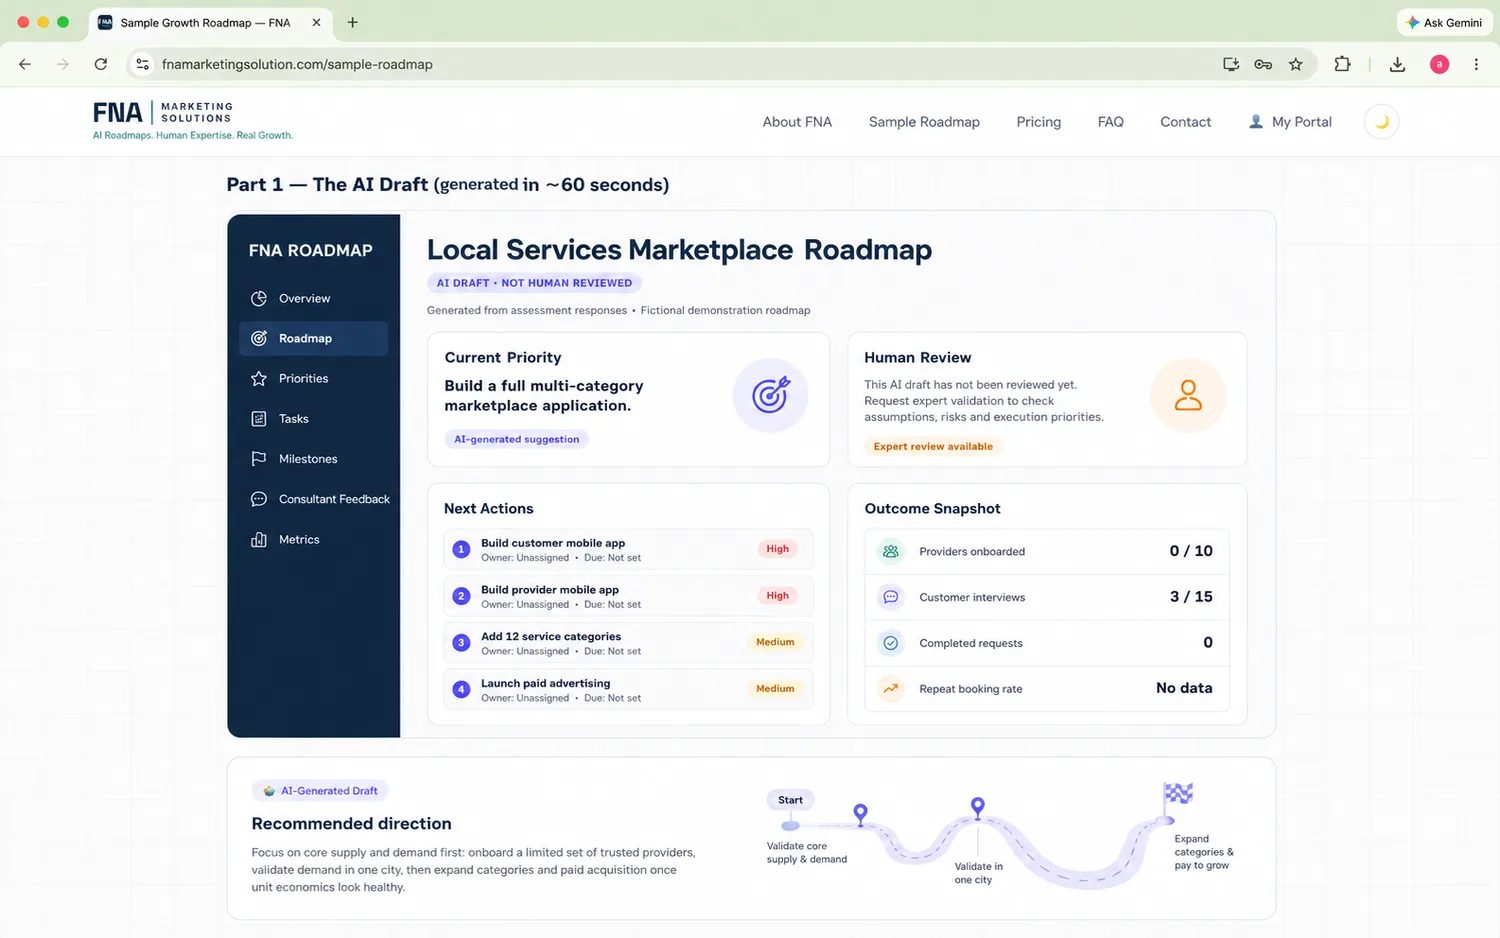View site information icon in address bar

pos(142,64)
